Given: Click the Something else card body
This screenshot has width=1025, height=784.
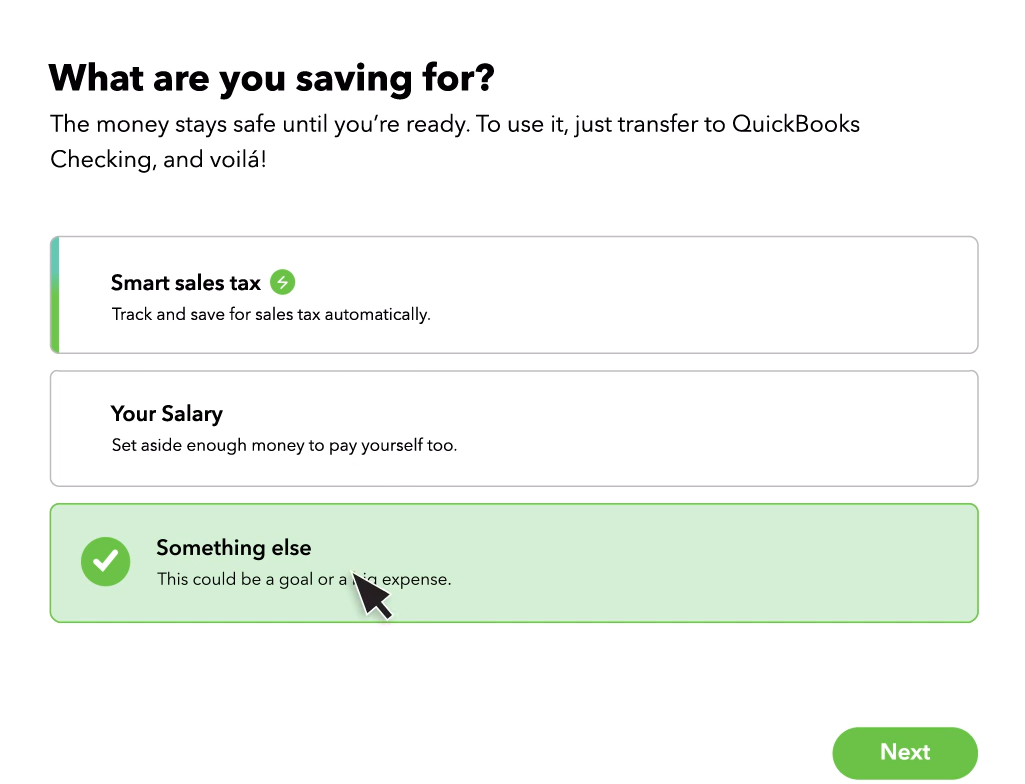Looking at the screenshot, I should tap(513, 562).
